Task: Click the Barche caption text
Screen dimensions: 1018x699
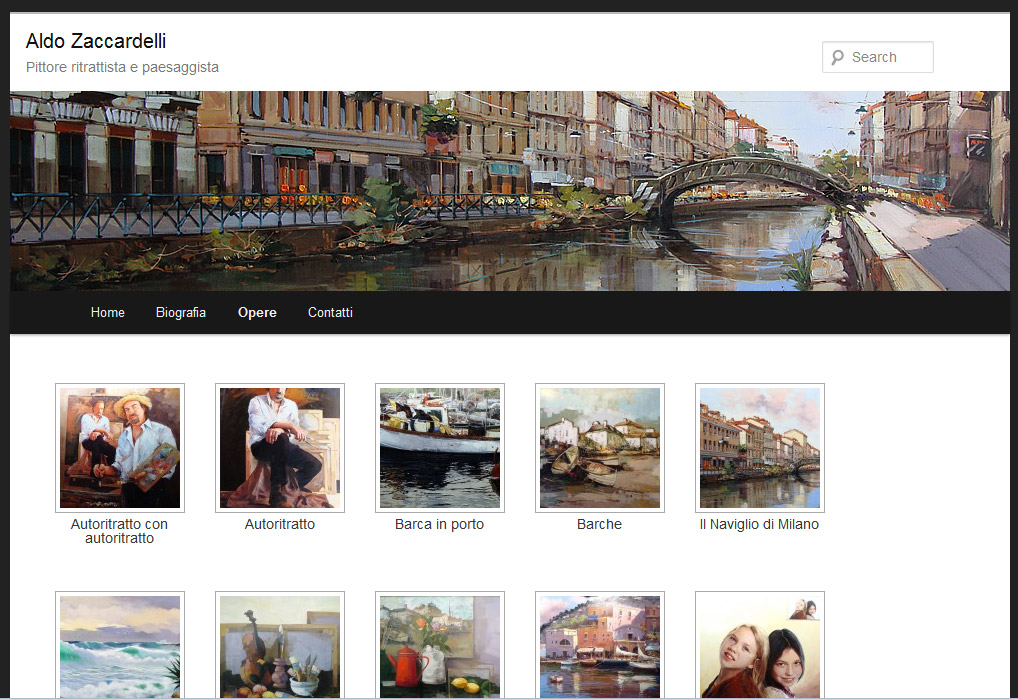Action: click(599, 524)
